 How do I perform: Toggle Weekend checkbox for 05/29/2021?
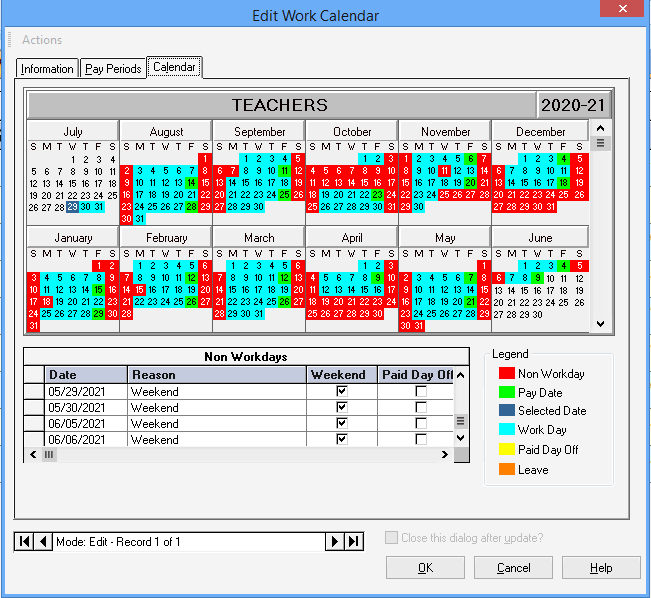click(x=342, y=391)
